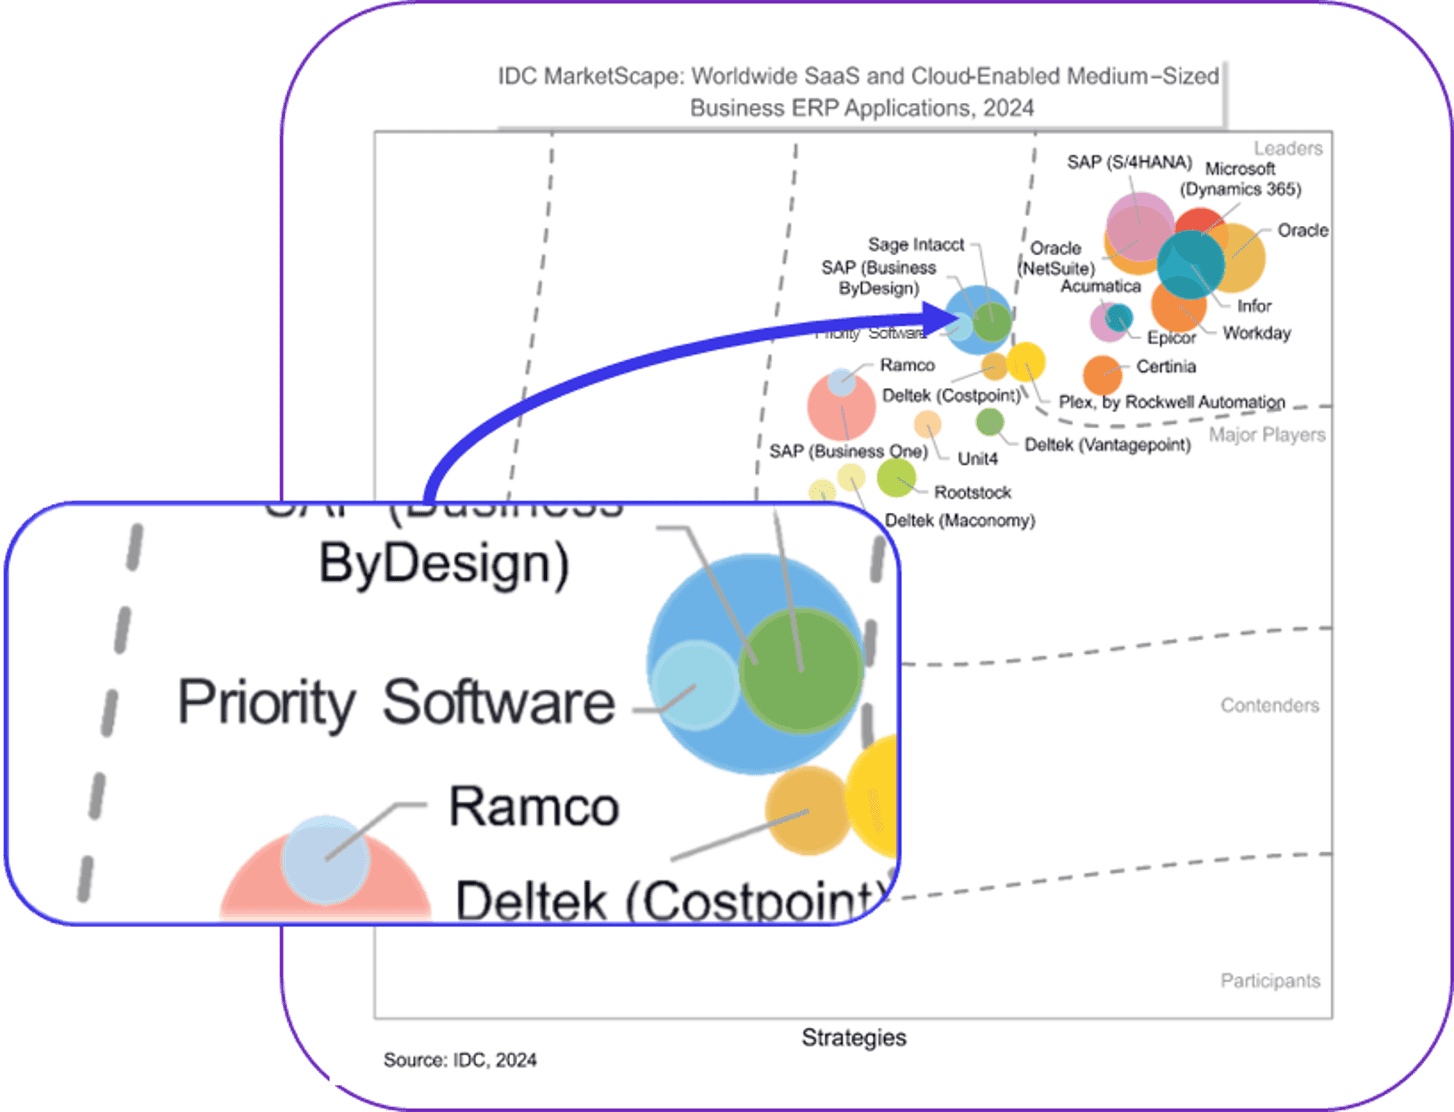1454x1112 pixels.
Task: Click the green bubble in the magnified inset
Action: 801,671
